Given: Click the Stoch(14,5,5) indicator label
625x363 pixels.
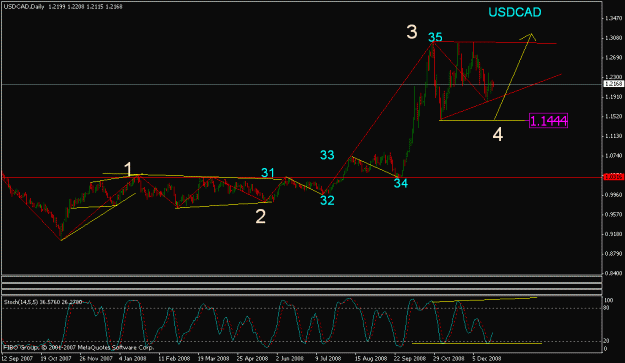Looking at the screenshot, I should pos(43,302).
